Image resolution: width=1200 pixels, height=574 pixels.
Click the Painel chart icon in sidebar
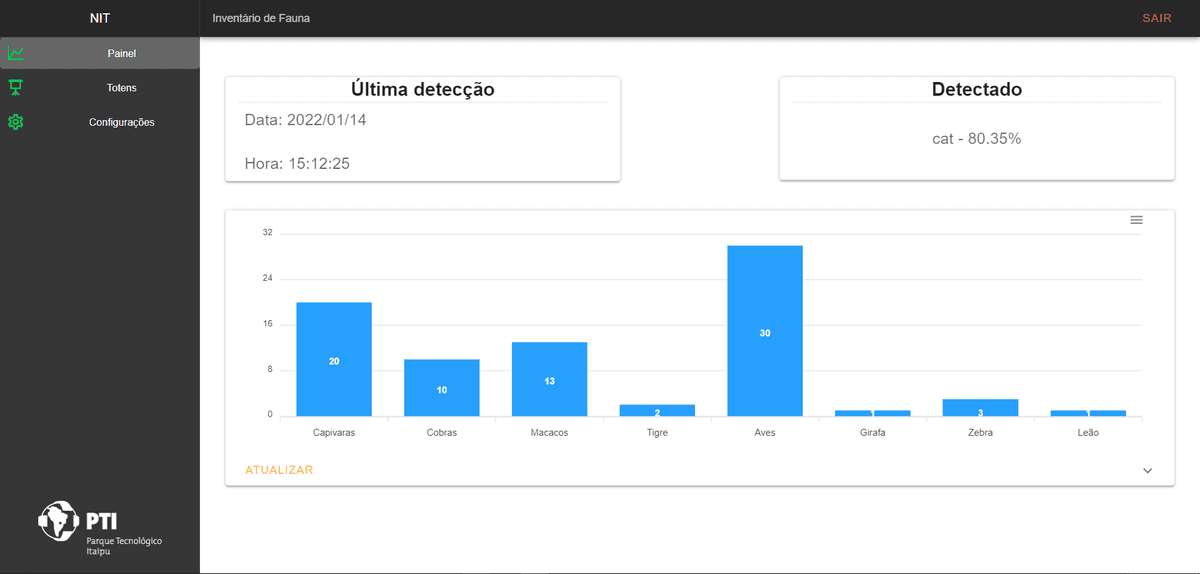(16, 53)
